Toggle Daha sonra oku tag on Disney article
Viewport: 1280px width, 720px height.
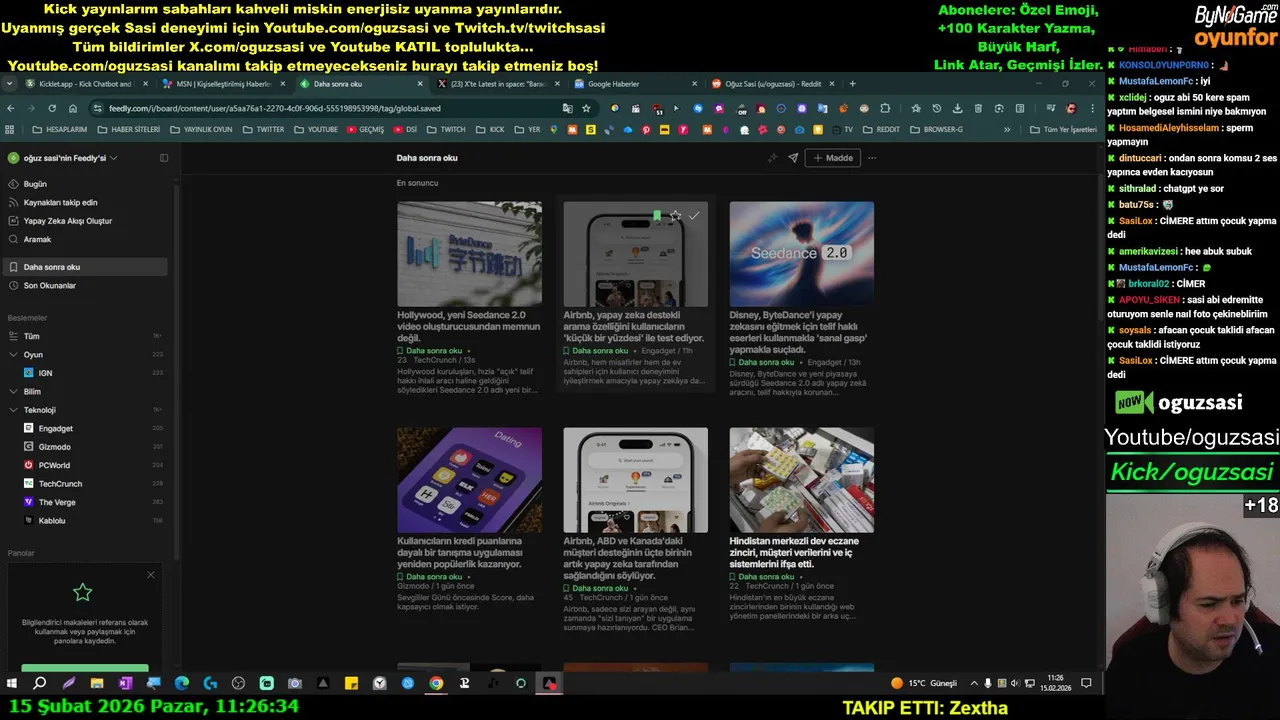click(x=762, y=362)
